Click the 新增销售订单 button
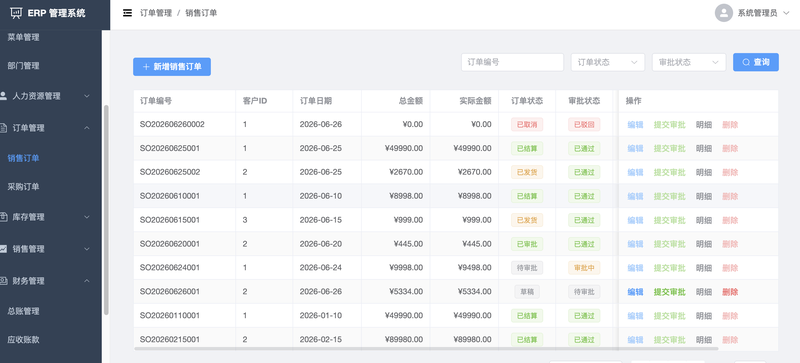 point(172,66)
